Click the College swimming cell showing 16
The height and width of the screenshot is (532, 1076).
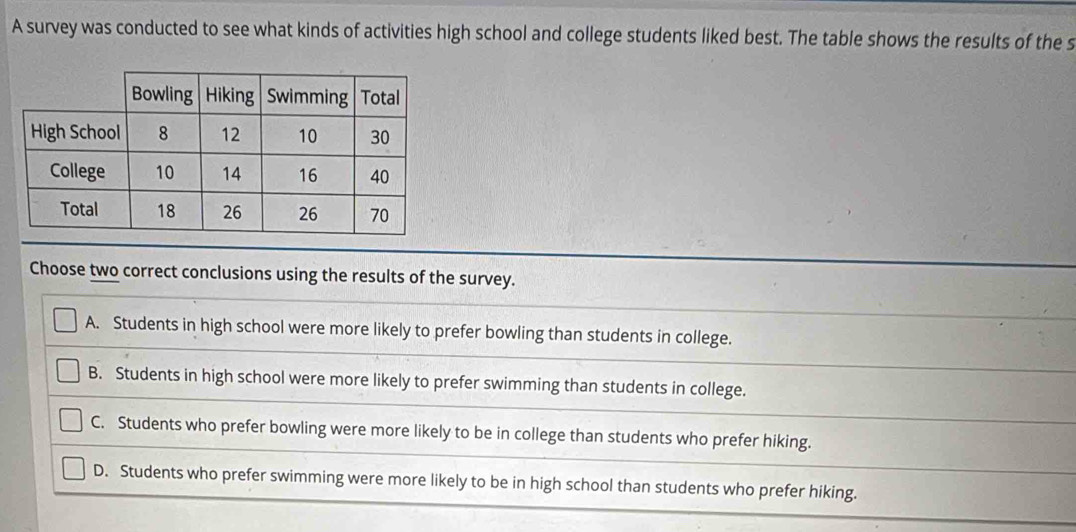coord(307,174)
